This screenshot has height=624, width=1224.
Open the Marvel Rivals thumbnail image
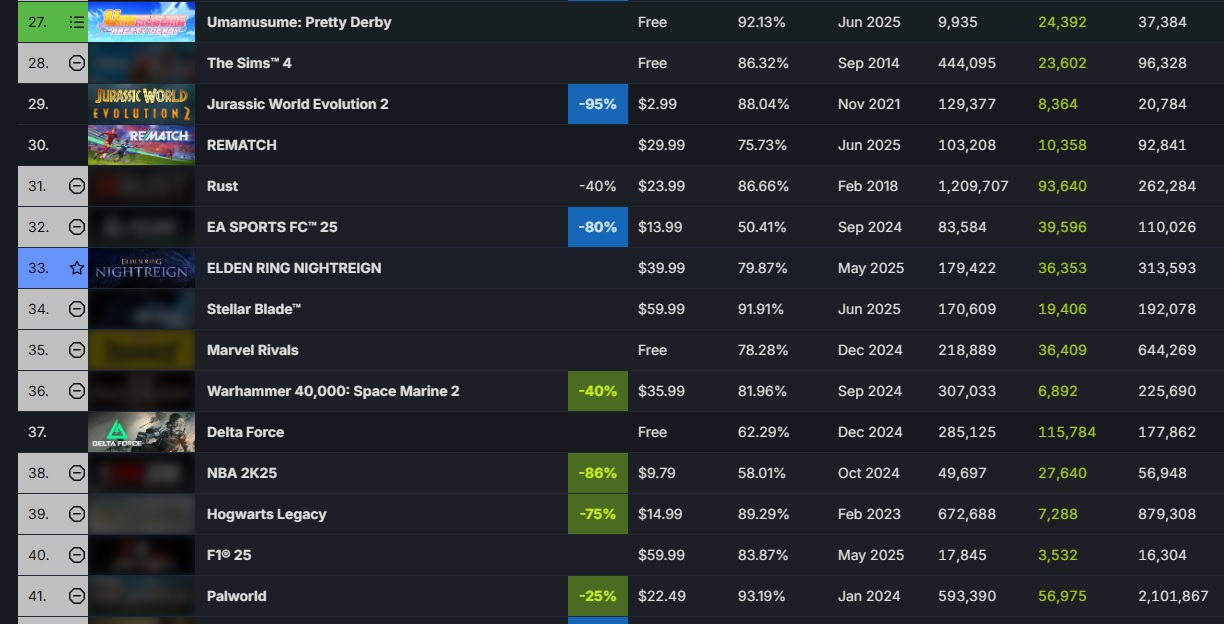pos(141,350)
